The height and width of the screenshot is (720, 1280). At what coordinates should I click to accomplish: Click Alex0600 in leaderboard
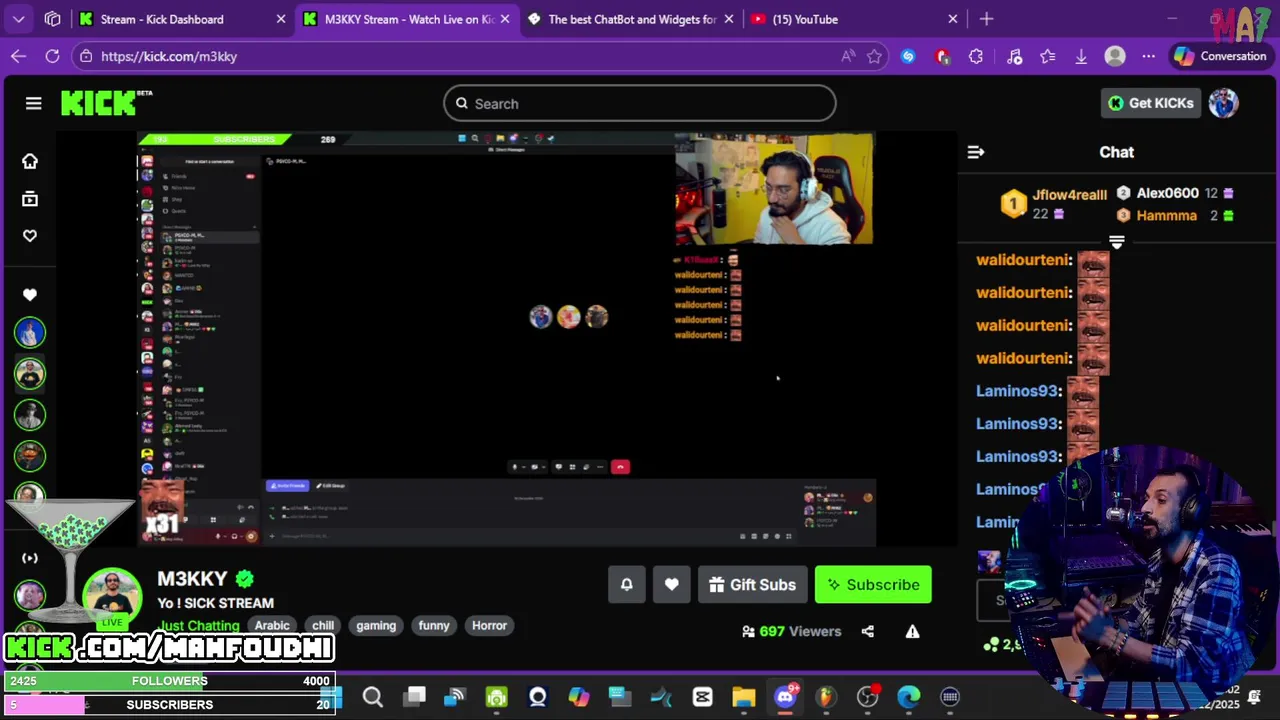pyautogui.click(x=1167, y=193)
